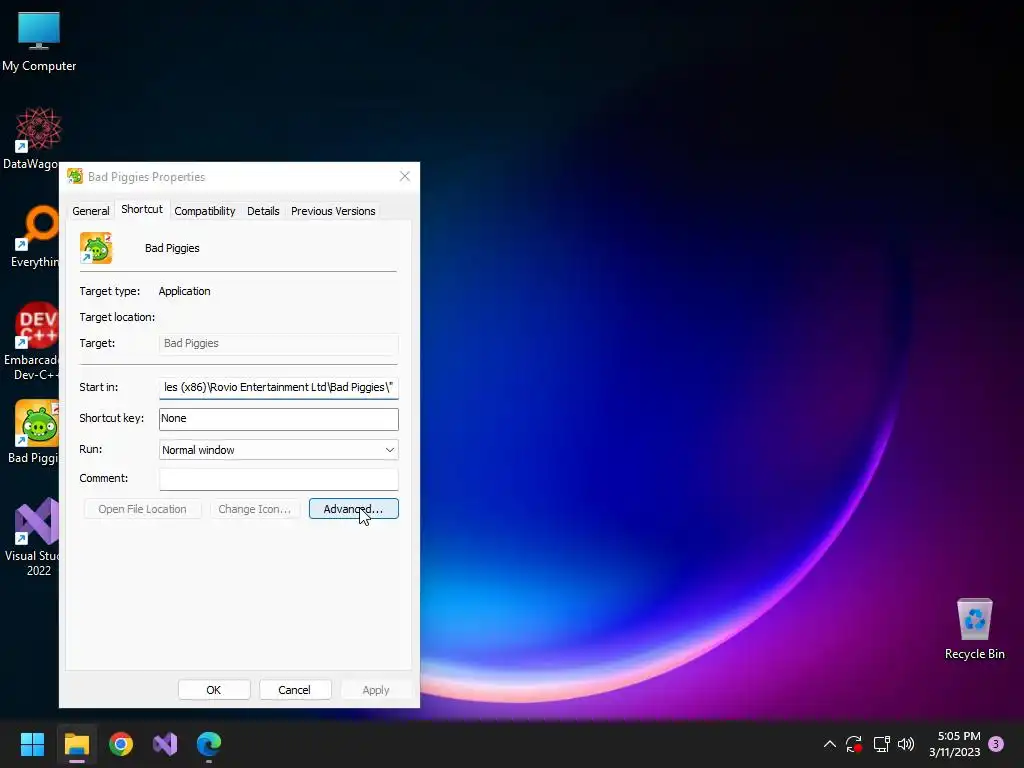Switch to the General tab
The width and height of the screenshot is (1024, 768).
pos(91,211)
